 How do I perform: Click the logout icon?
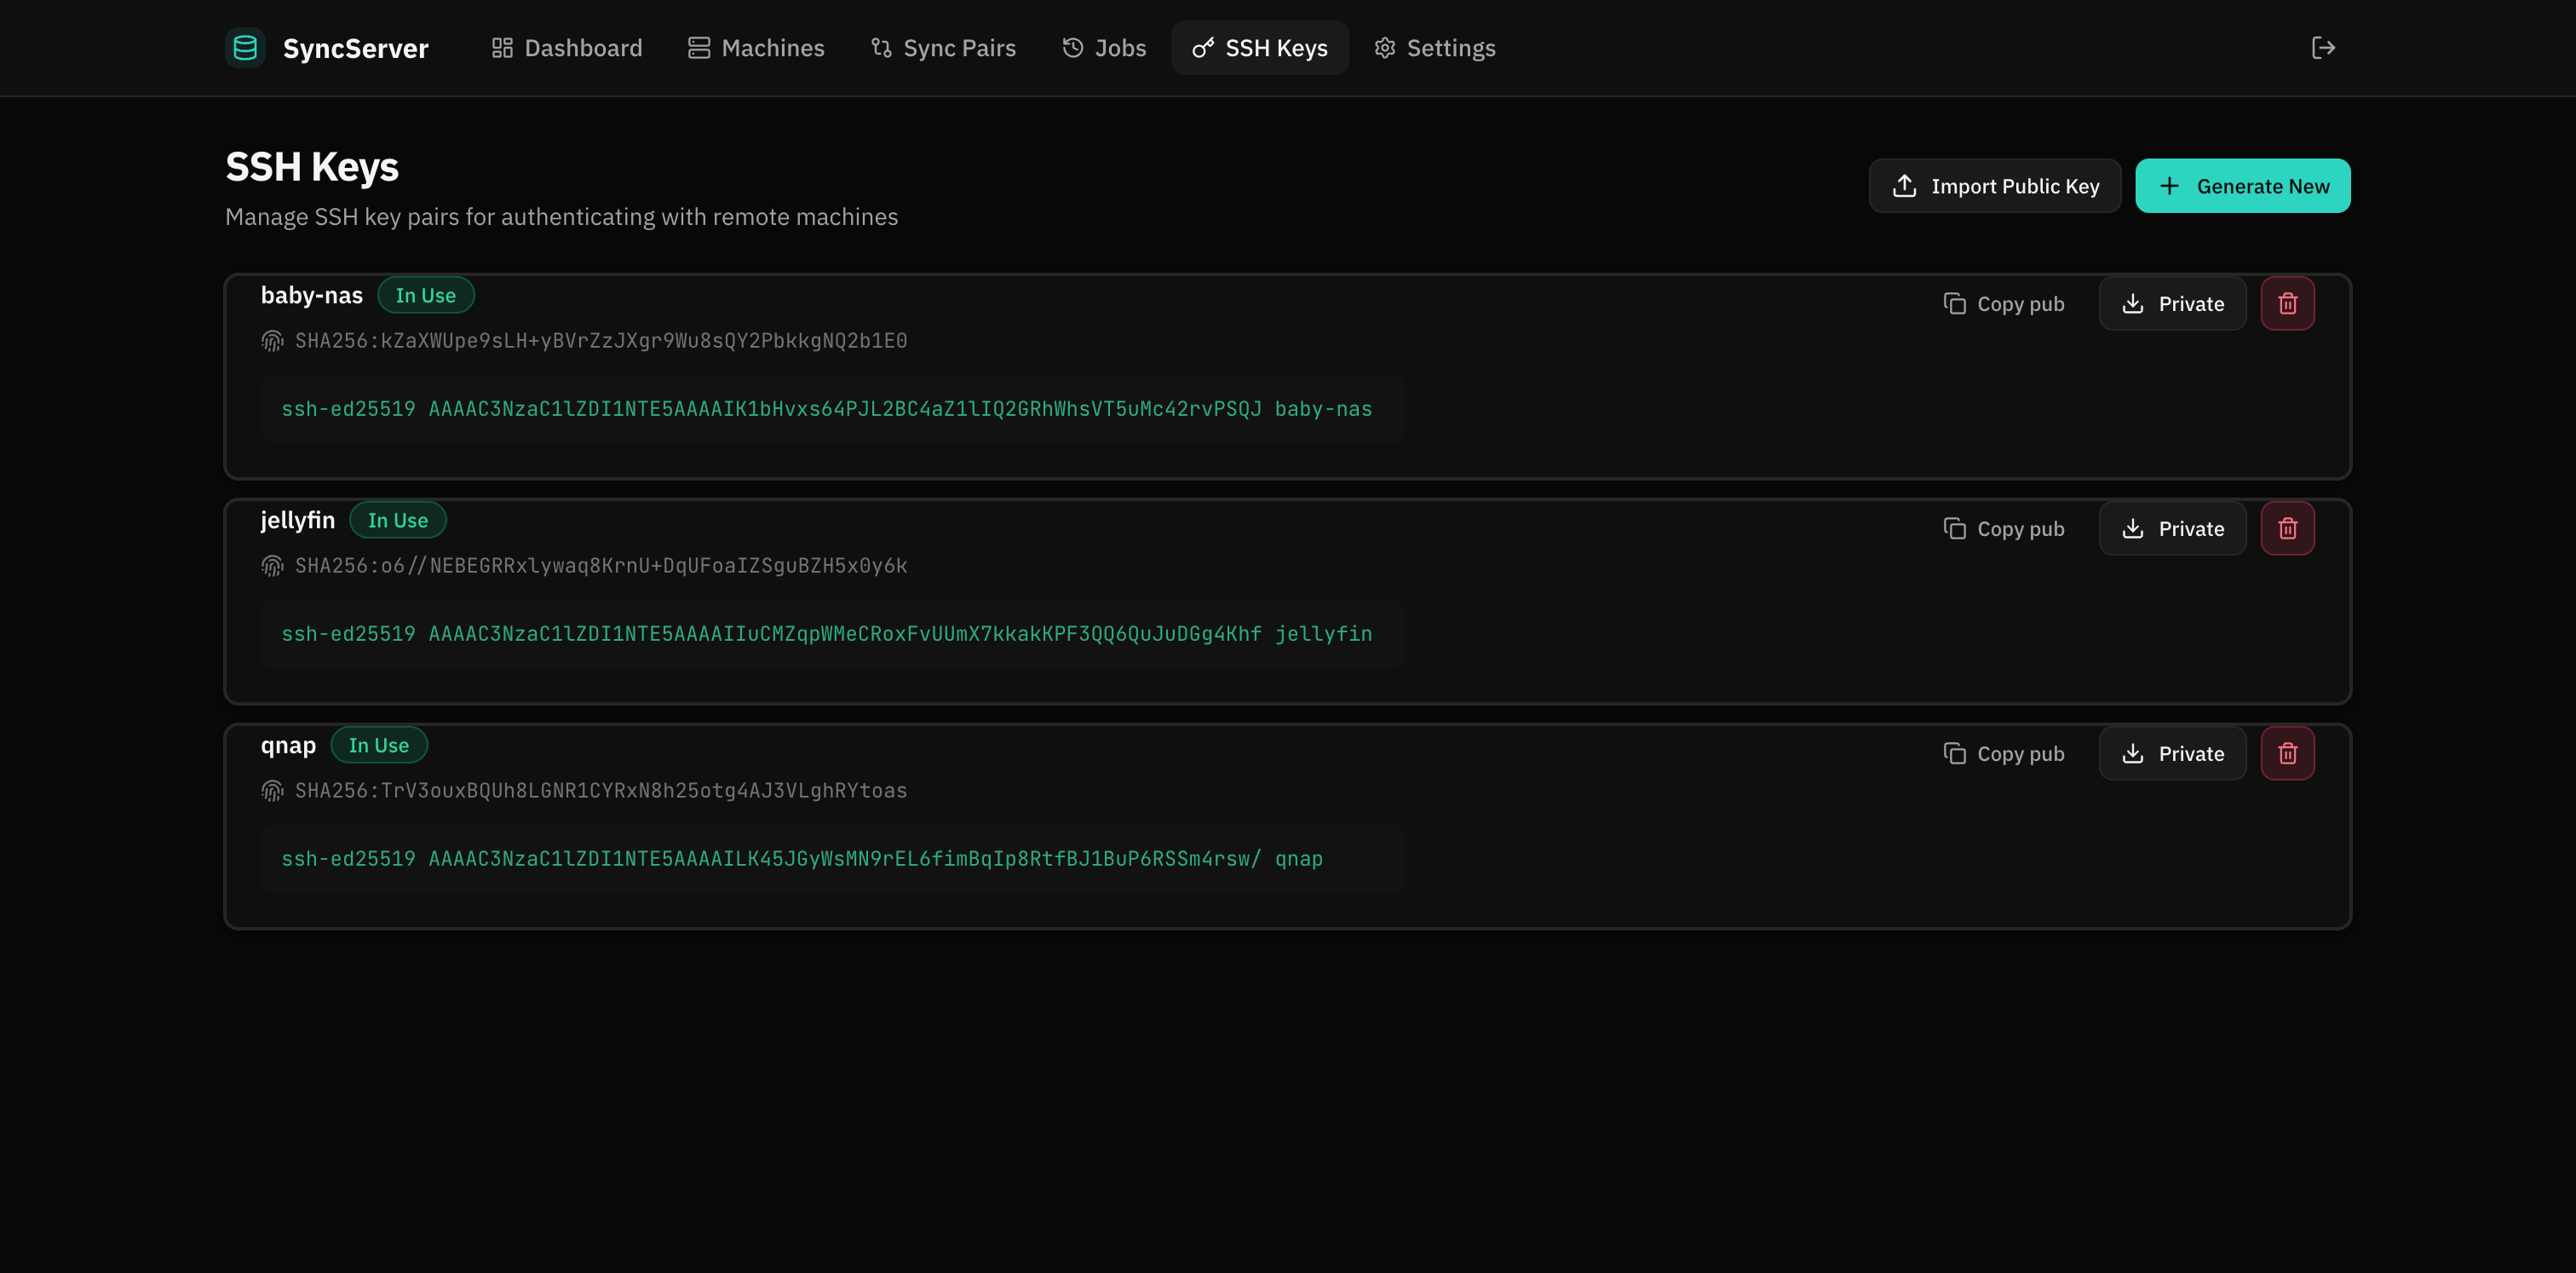pyautogui.click(x=2323, y=48)
